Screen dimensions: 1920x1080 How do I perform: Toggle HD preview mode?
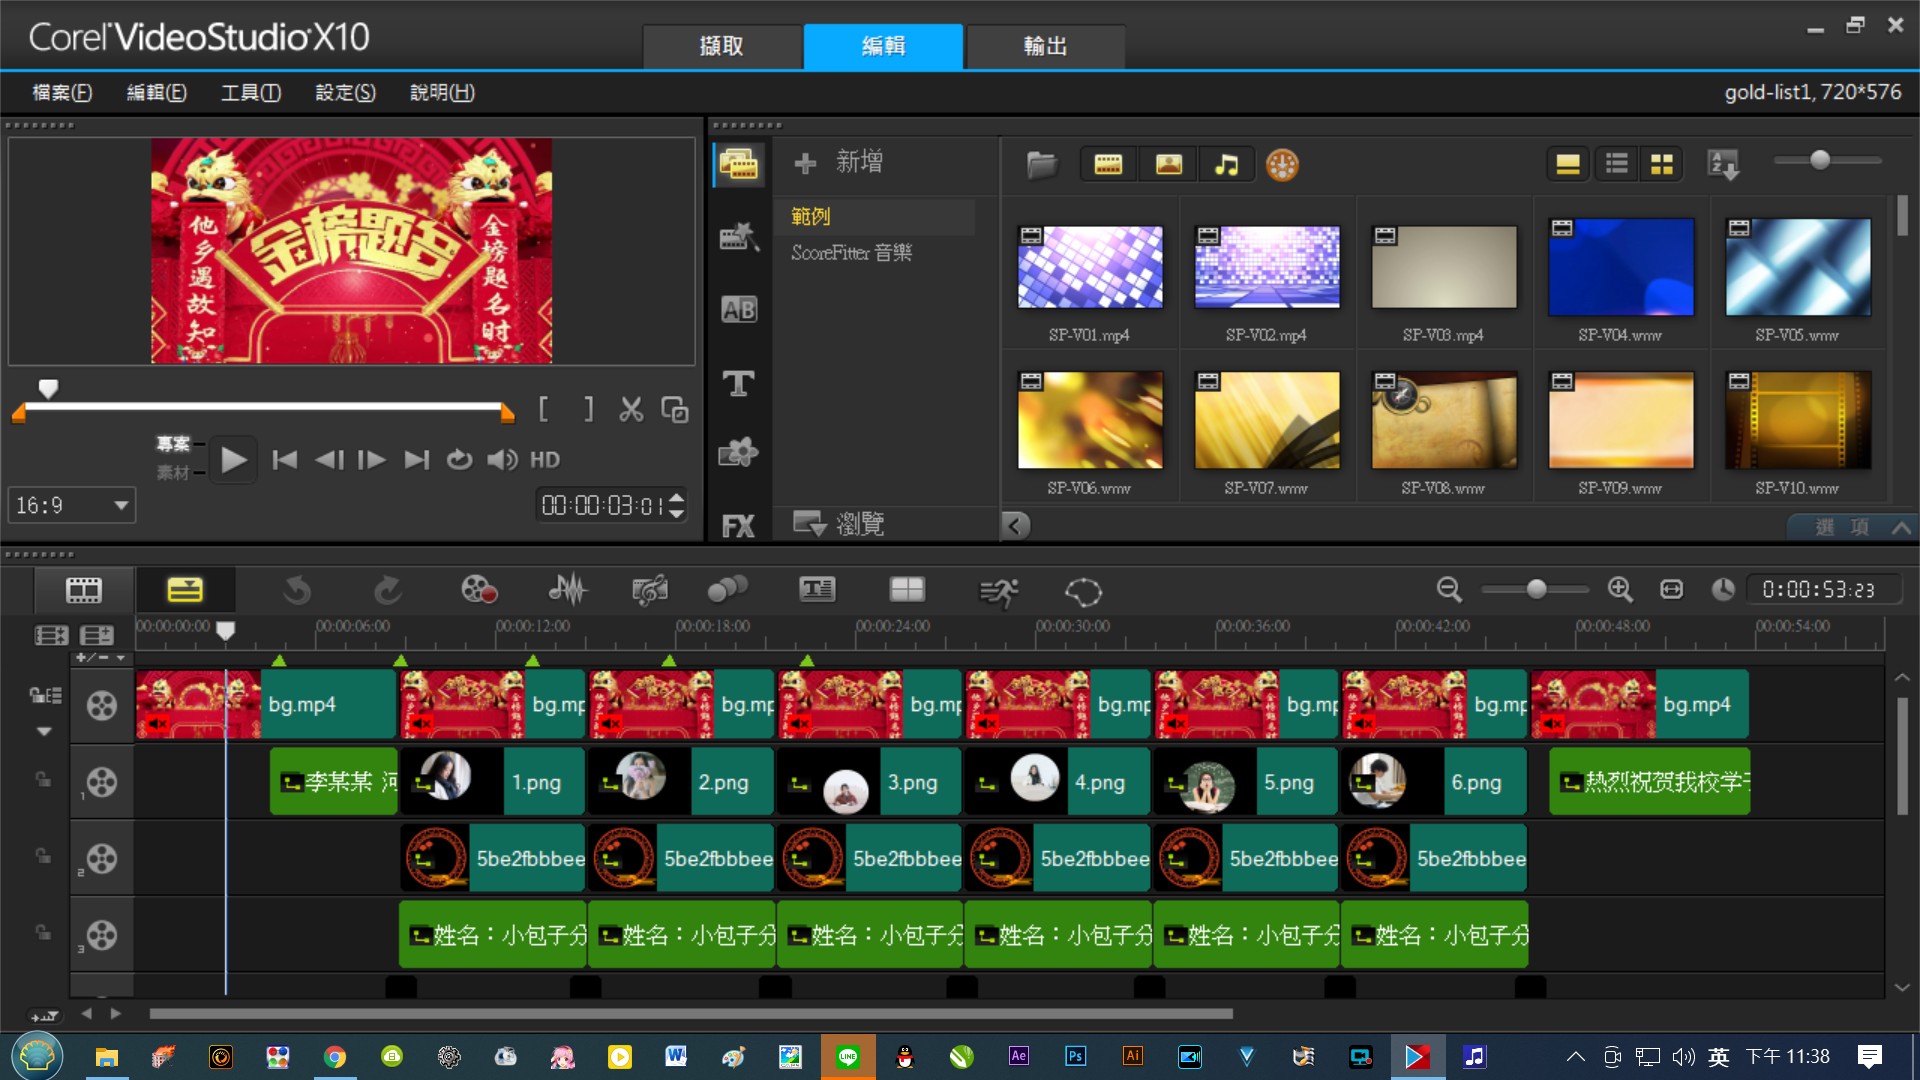pyautogui.click(x=545, y=460)
